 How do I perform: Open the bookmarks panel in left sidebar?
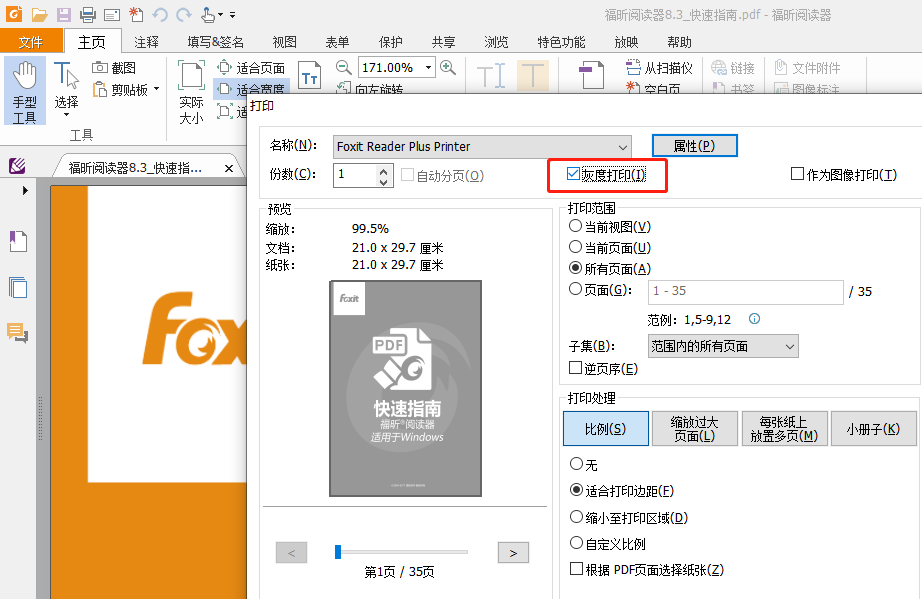click(x=18, y=241)
